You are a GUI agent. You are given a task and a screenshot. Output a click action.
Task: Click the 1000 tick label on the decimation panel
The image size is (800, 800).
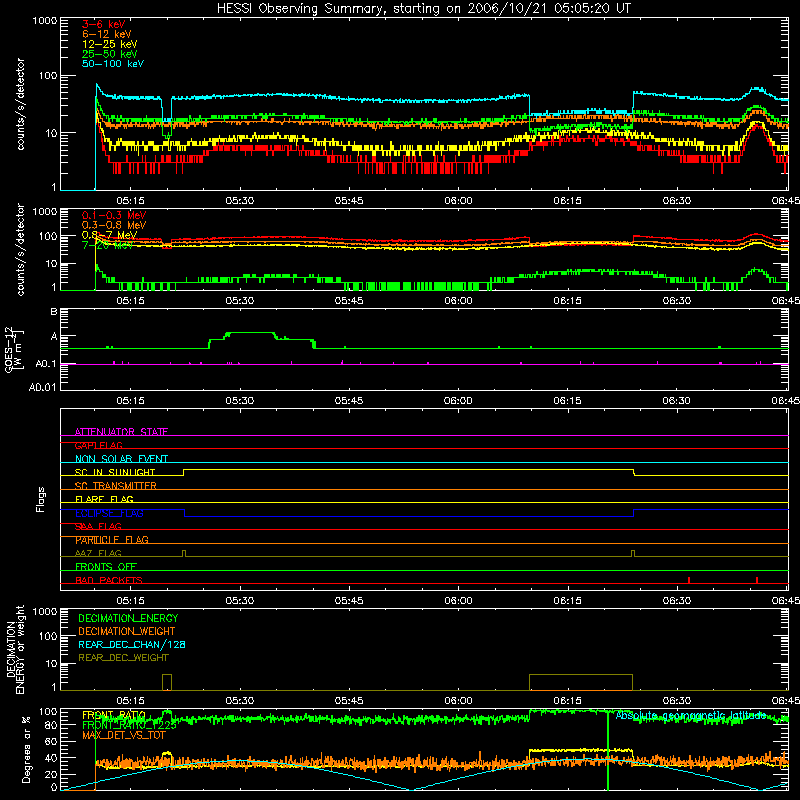coord(45,612)
